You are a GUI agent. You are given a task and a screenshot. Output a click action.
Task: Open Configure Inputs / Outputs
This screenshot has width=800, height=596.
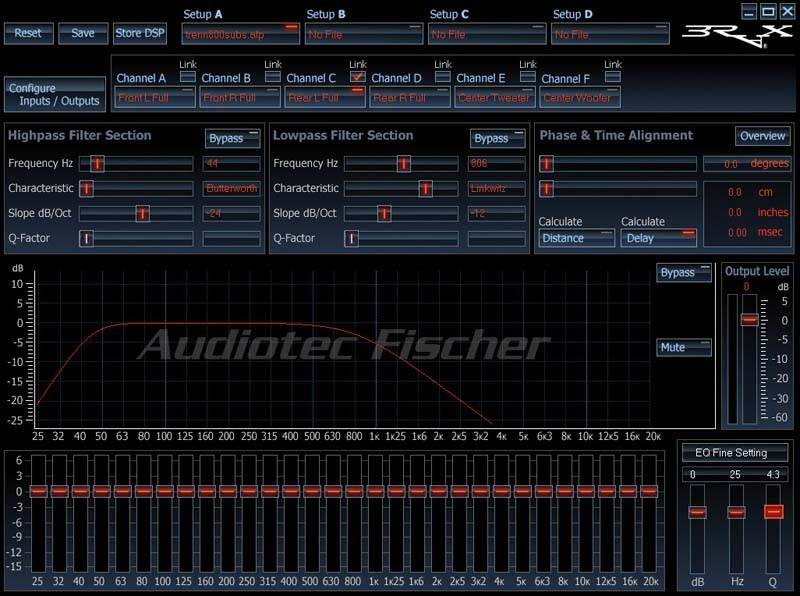54,95
